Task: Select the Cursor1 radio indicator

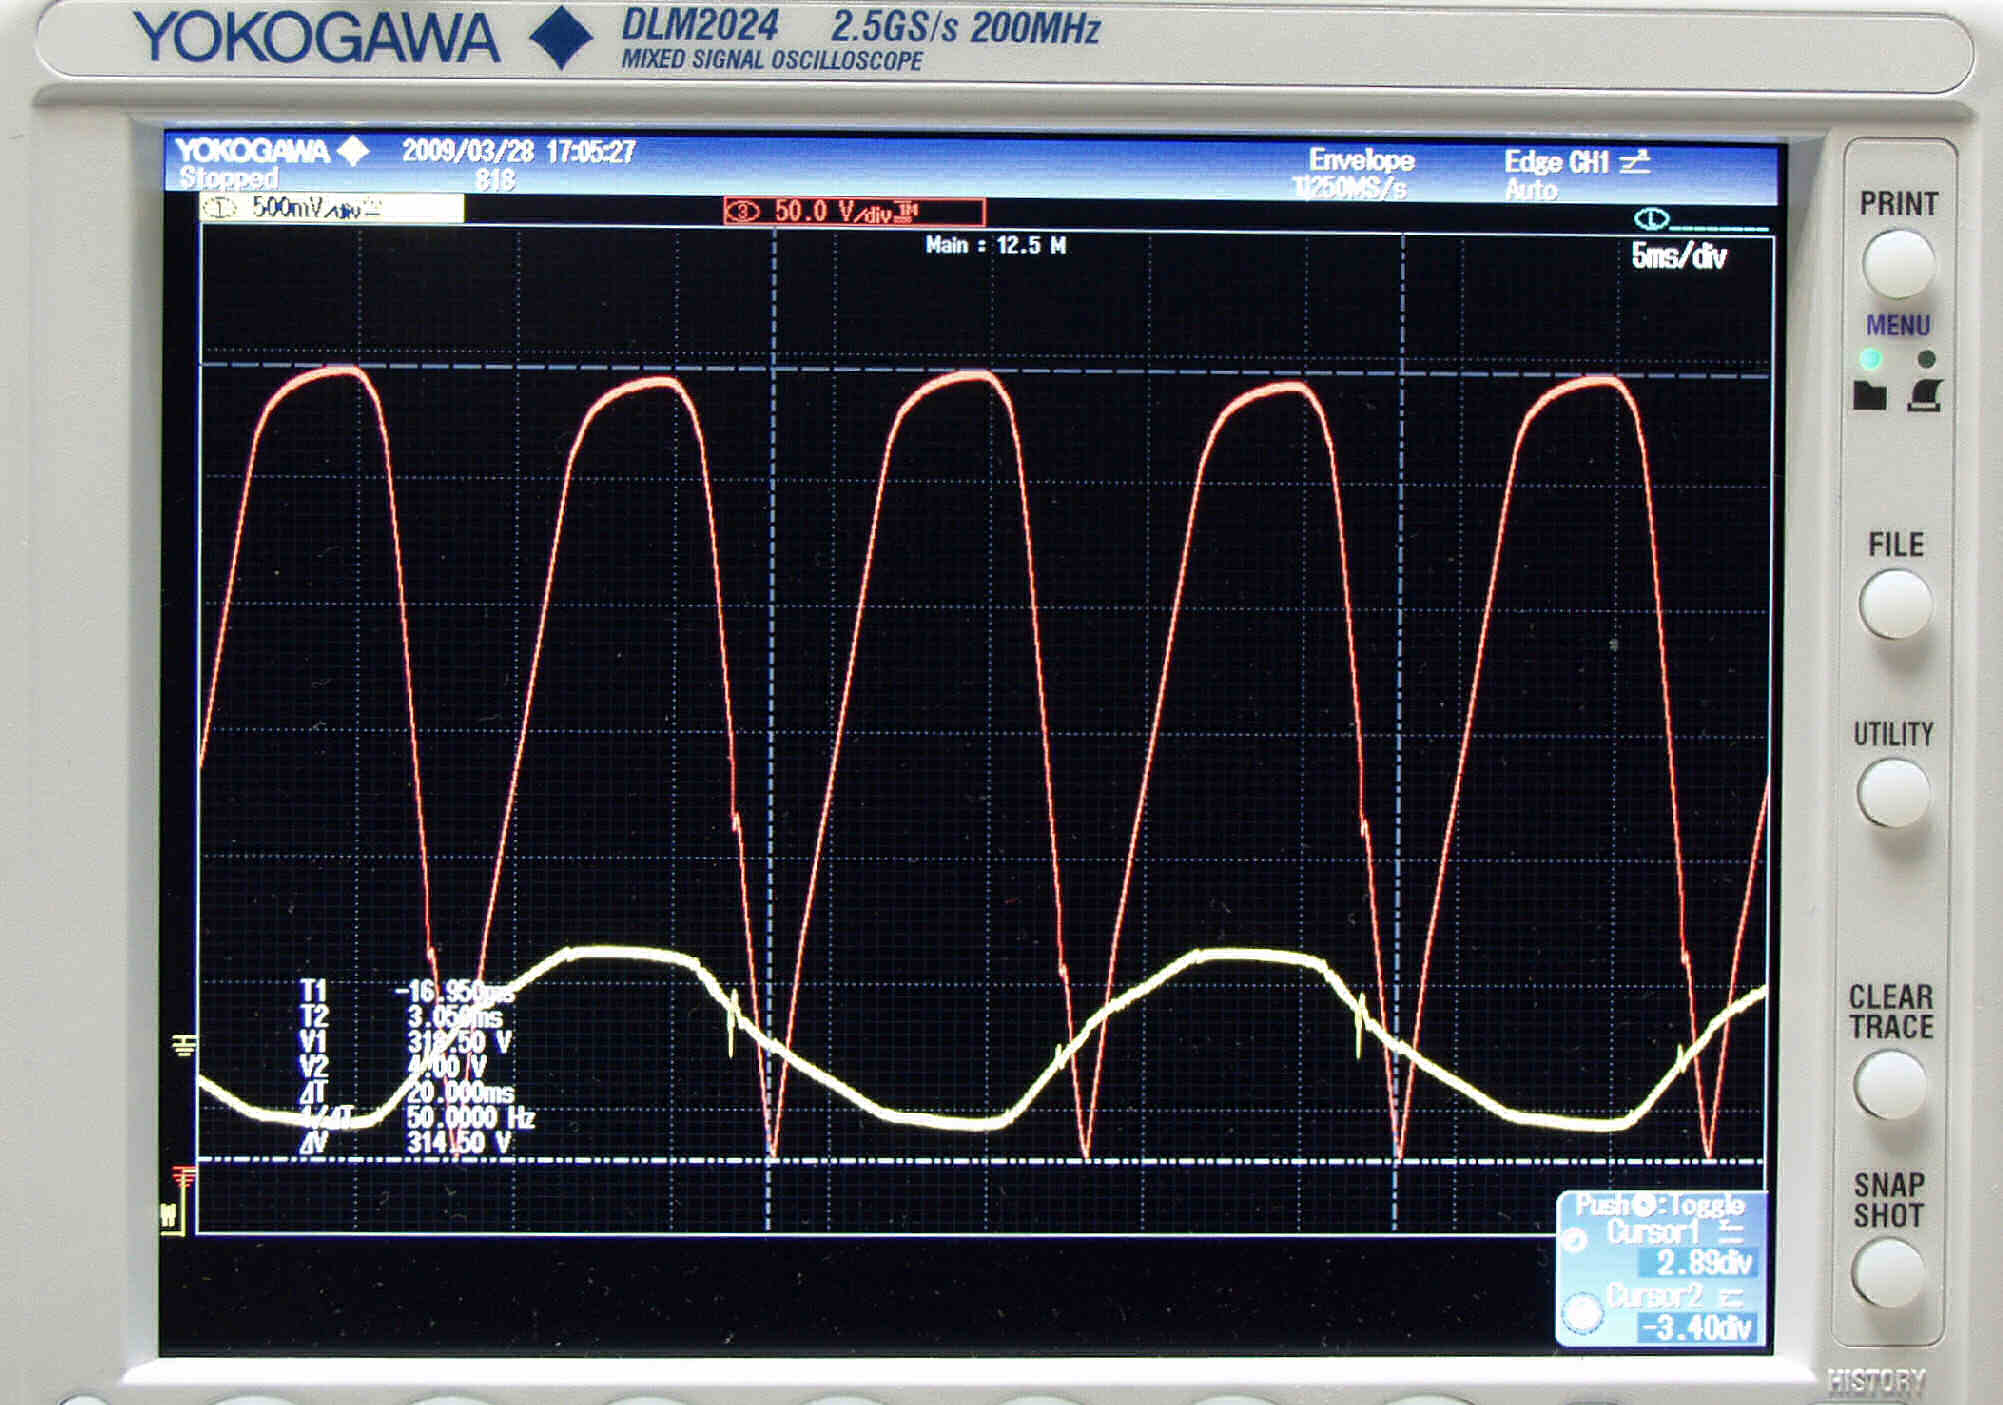Action: pos(1575,1240)
